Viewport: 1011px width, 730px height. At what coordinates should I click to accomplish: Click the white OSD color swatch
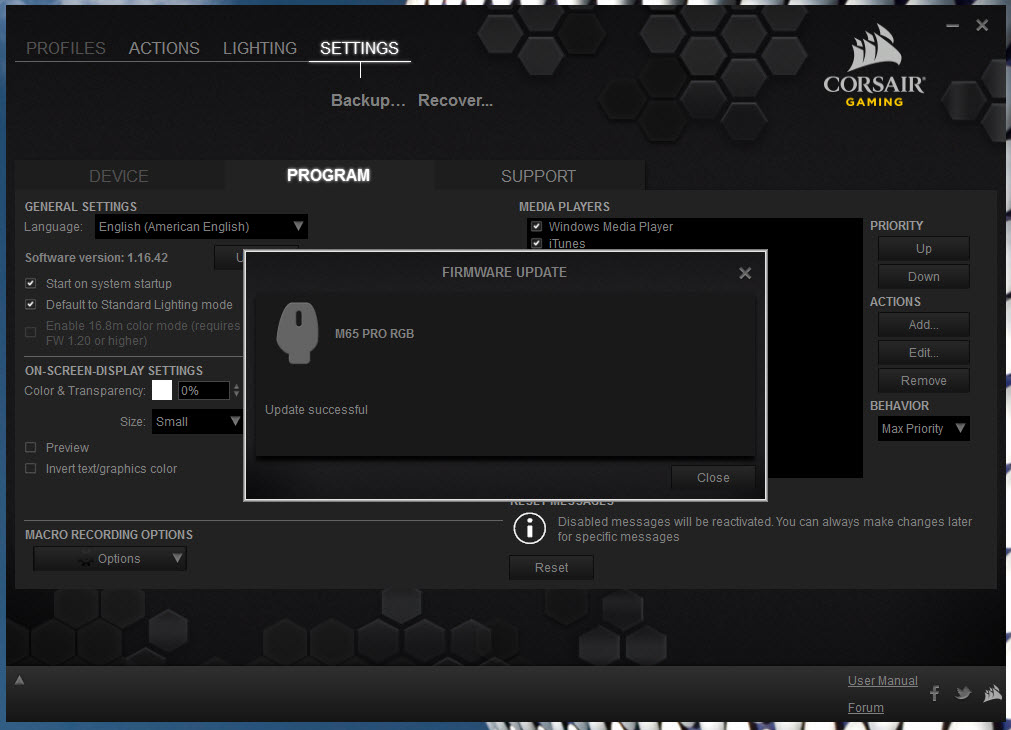162,390
